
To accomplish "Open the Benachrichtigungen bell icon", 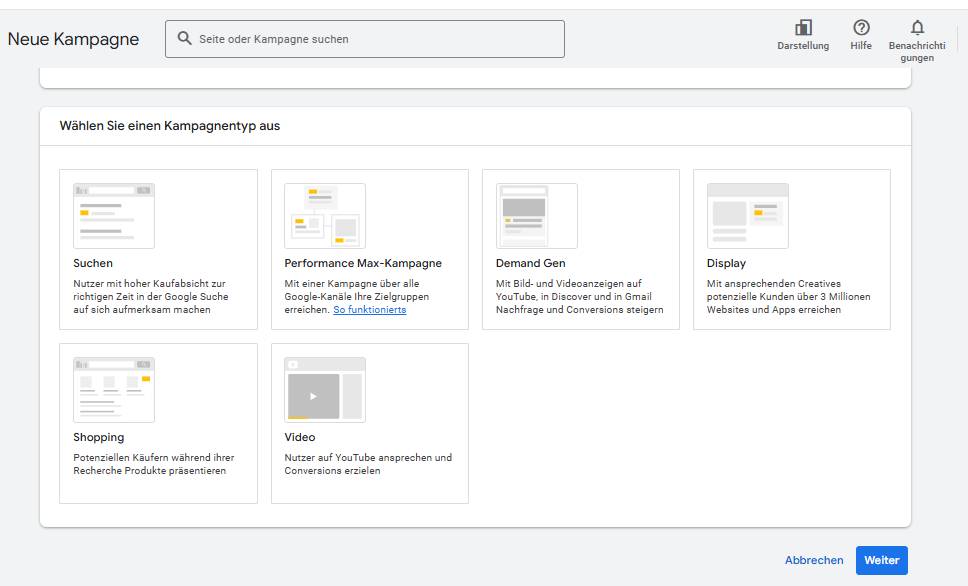I will [x=917, y=28].
